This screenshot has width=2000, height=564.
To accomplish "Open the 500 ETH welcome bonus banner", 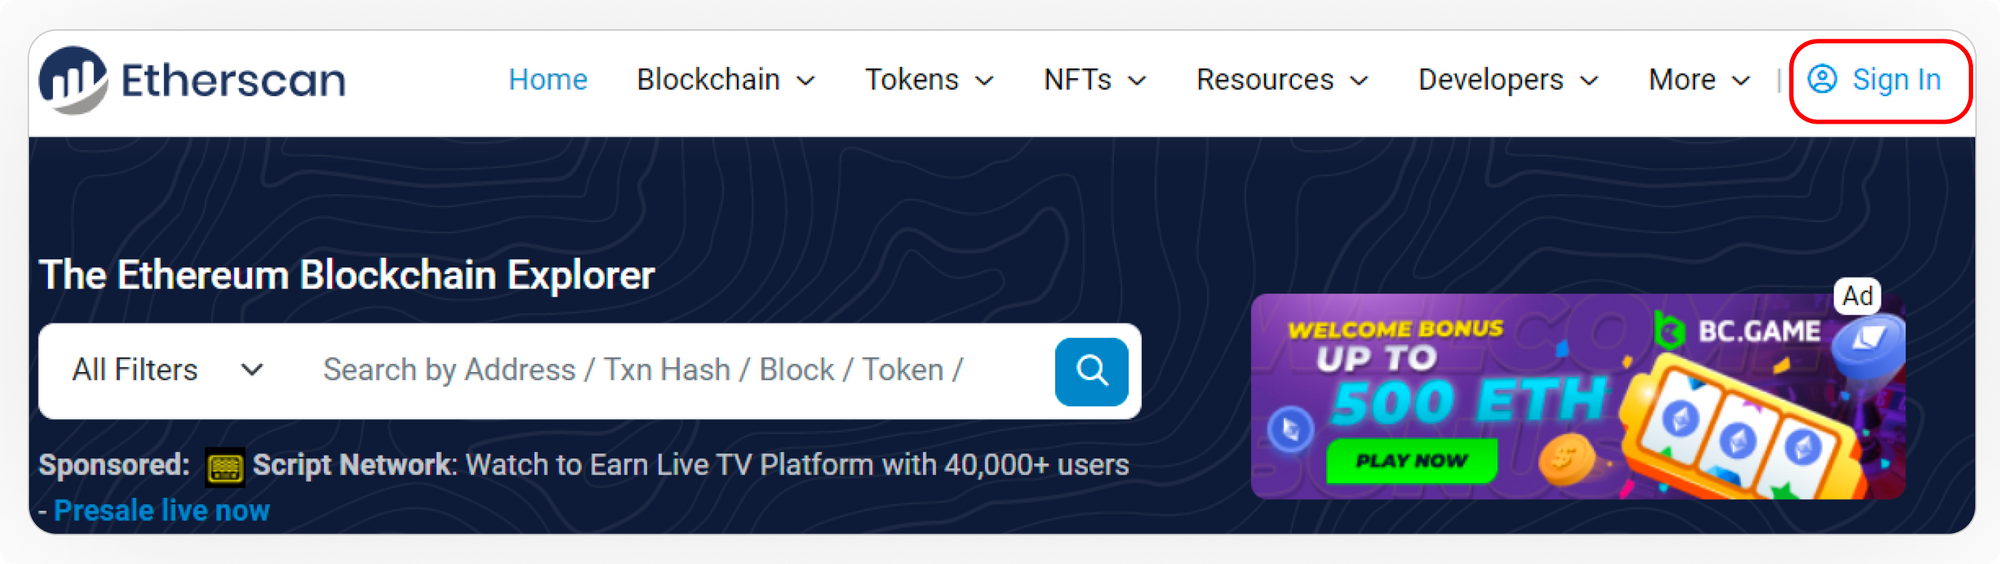I will [x=1470, y=400].
